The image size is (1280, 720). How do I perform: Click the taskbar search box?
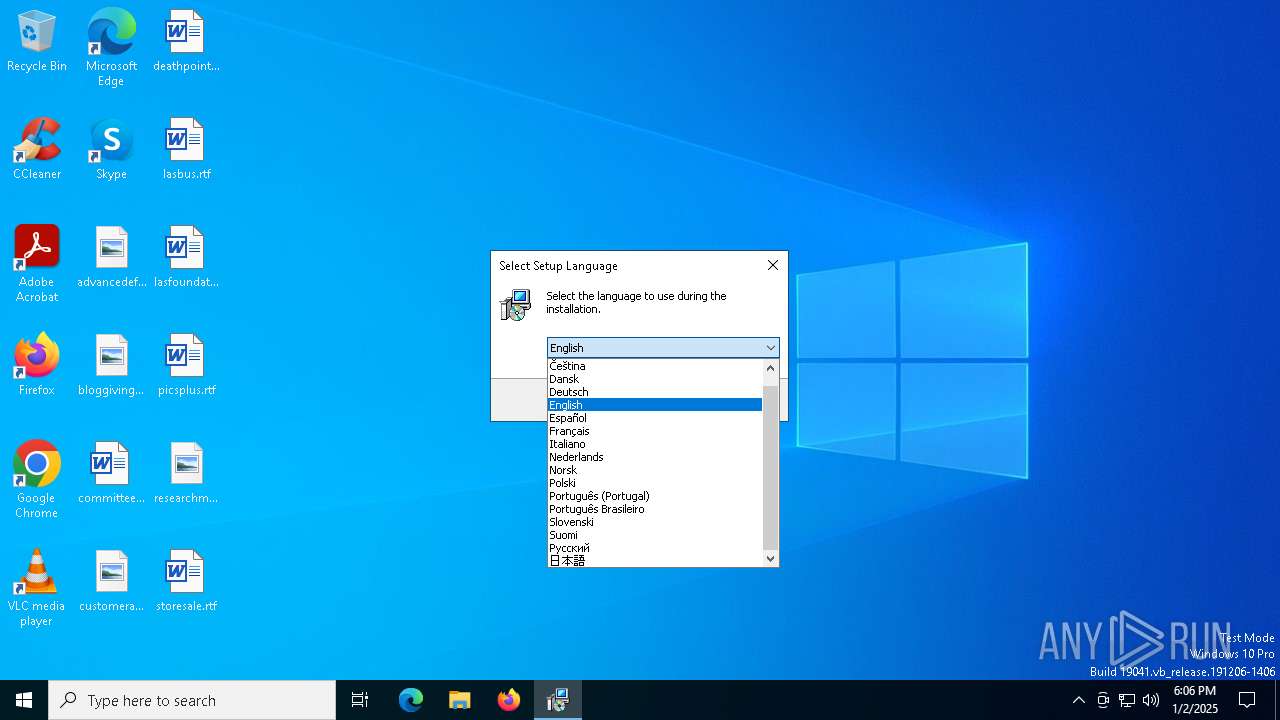(192, 700)
